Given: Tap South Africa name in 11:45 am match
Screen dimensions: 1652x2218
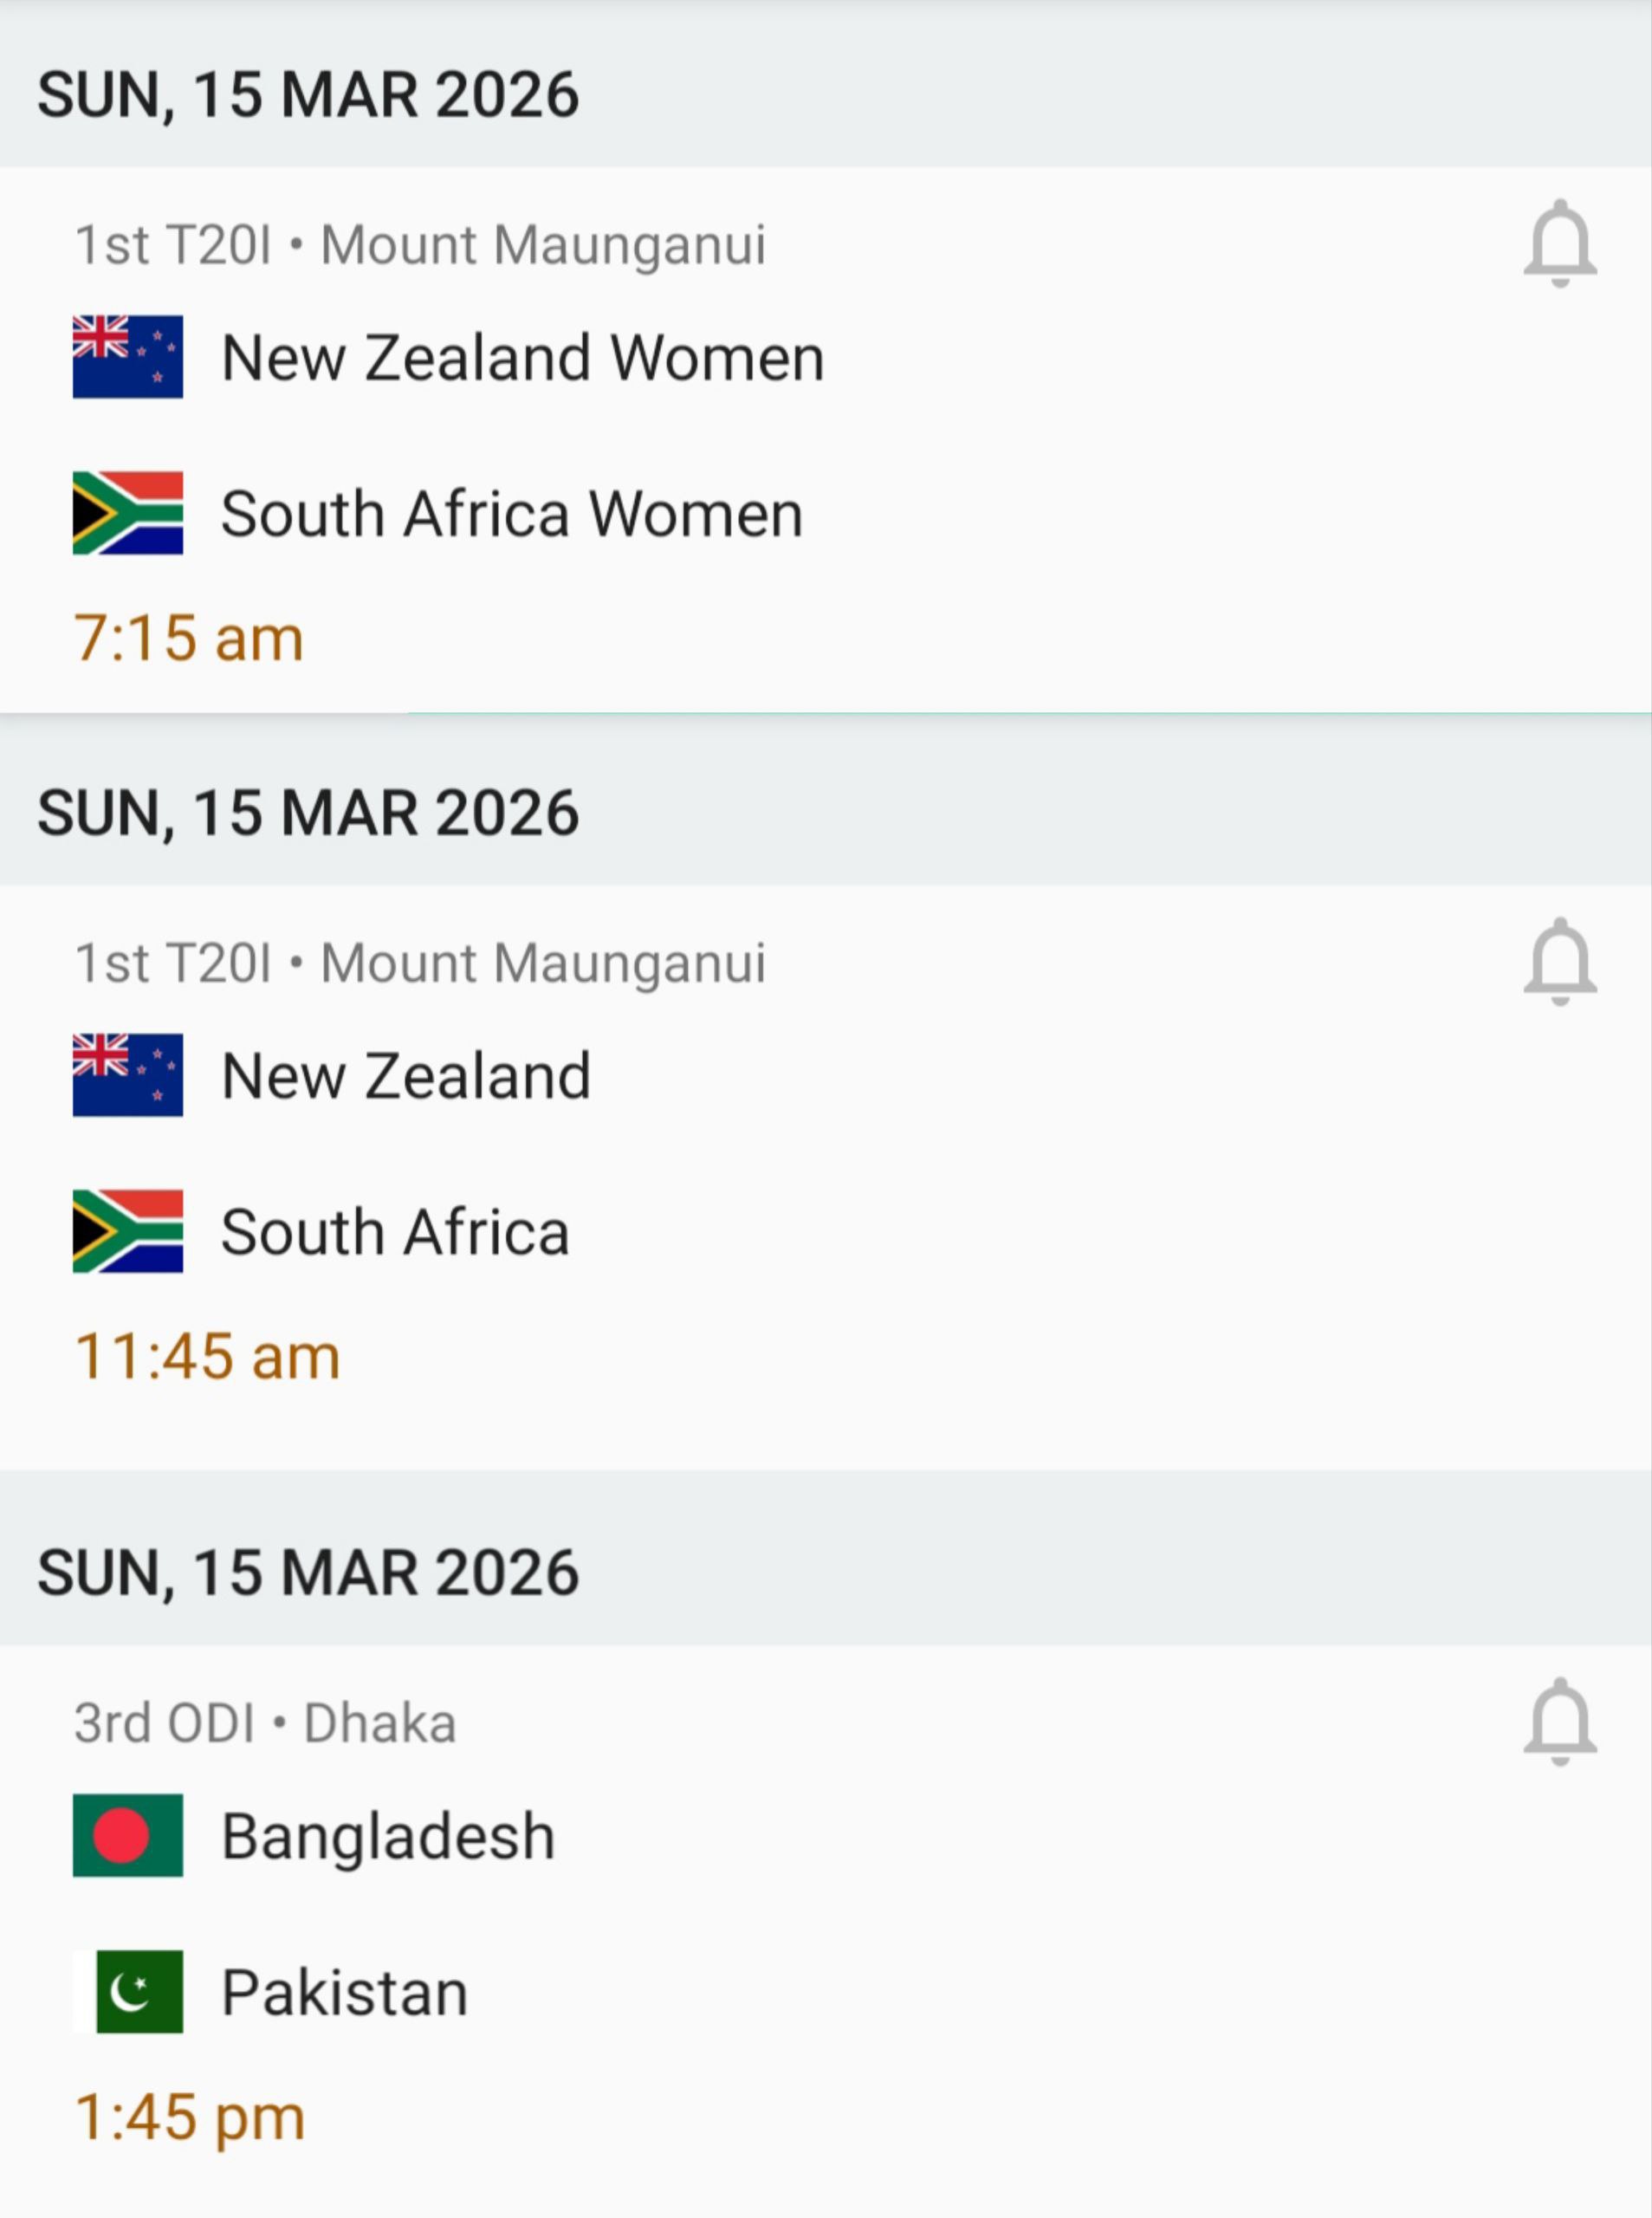Looking at the screenshot, I should (395, 1232).
